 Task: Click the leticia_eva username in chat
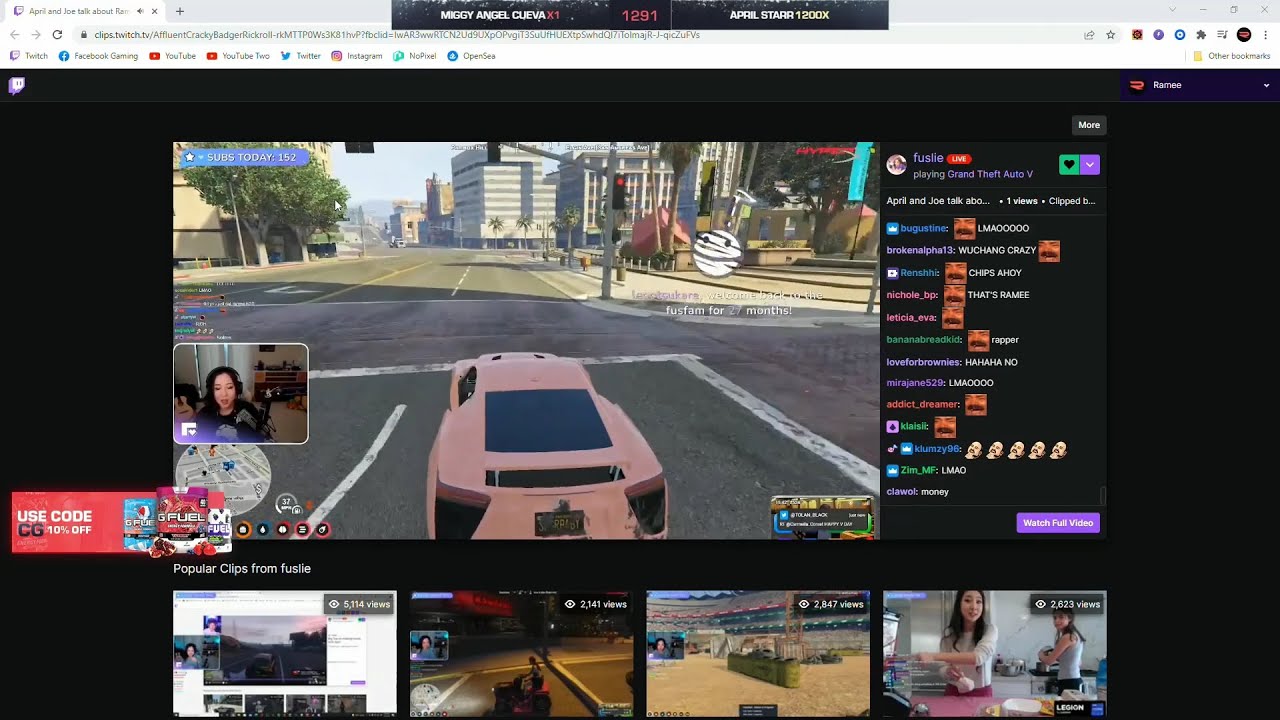[x=910, y=317]
